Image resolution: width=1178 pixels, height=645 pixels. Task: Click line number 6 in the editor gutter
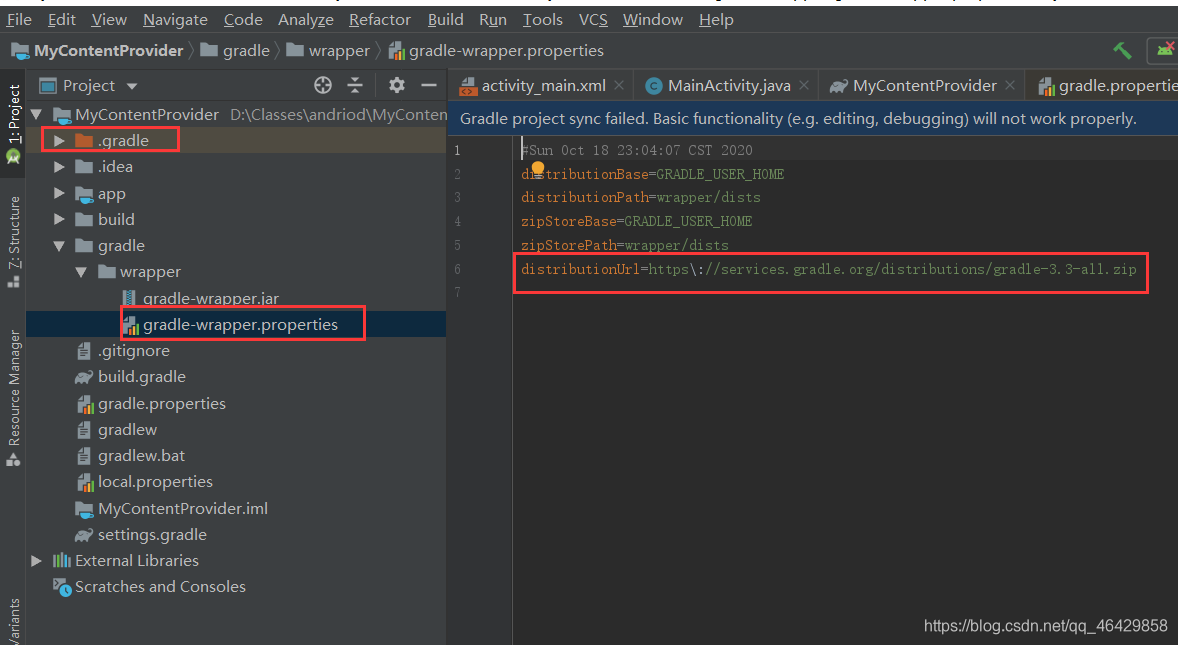coord(457,268)
